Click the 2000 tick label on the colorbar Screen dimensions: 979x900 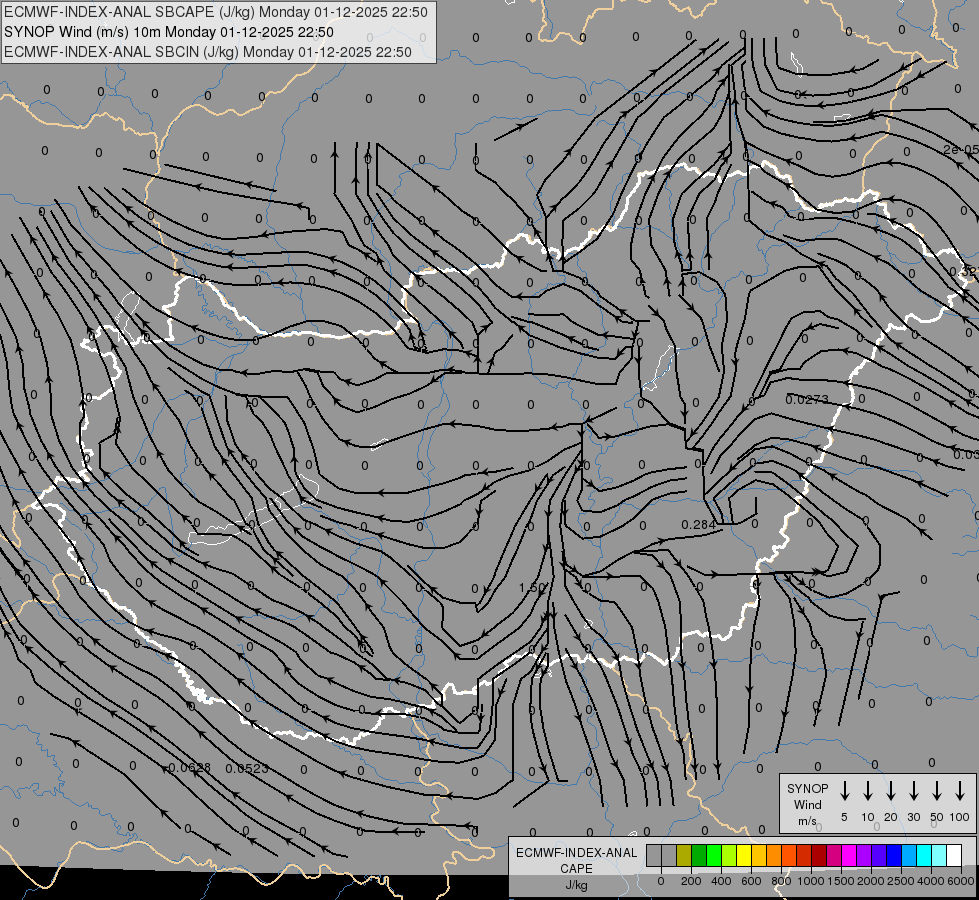pyautogui.click(x=871, y=881)
